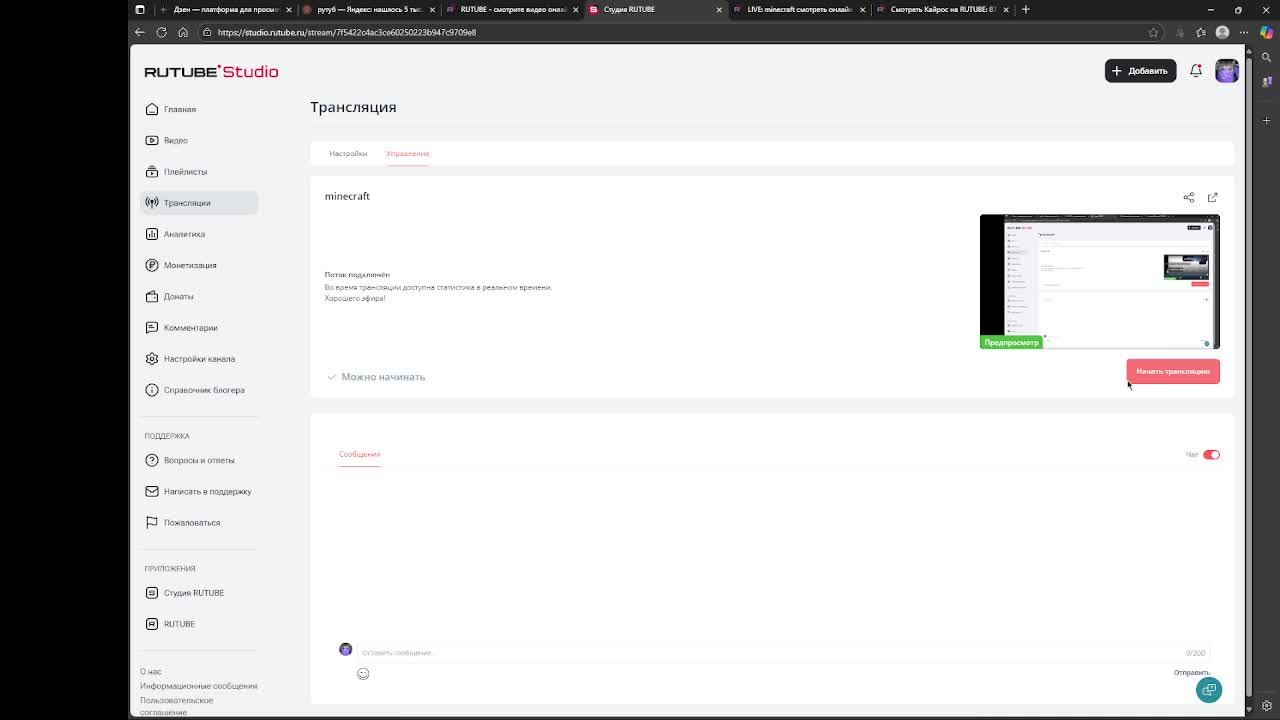This screenshot has width=1280, height=720.
Task: Bookmark this page with star icon
Action: click(x=1153, y=32)
